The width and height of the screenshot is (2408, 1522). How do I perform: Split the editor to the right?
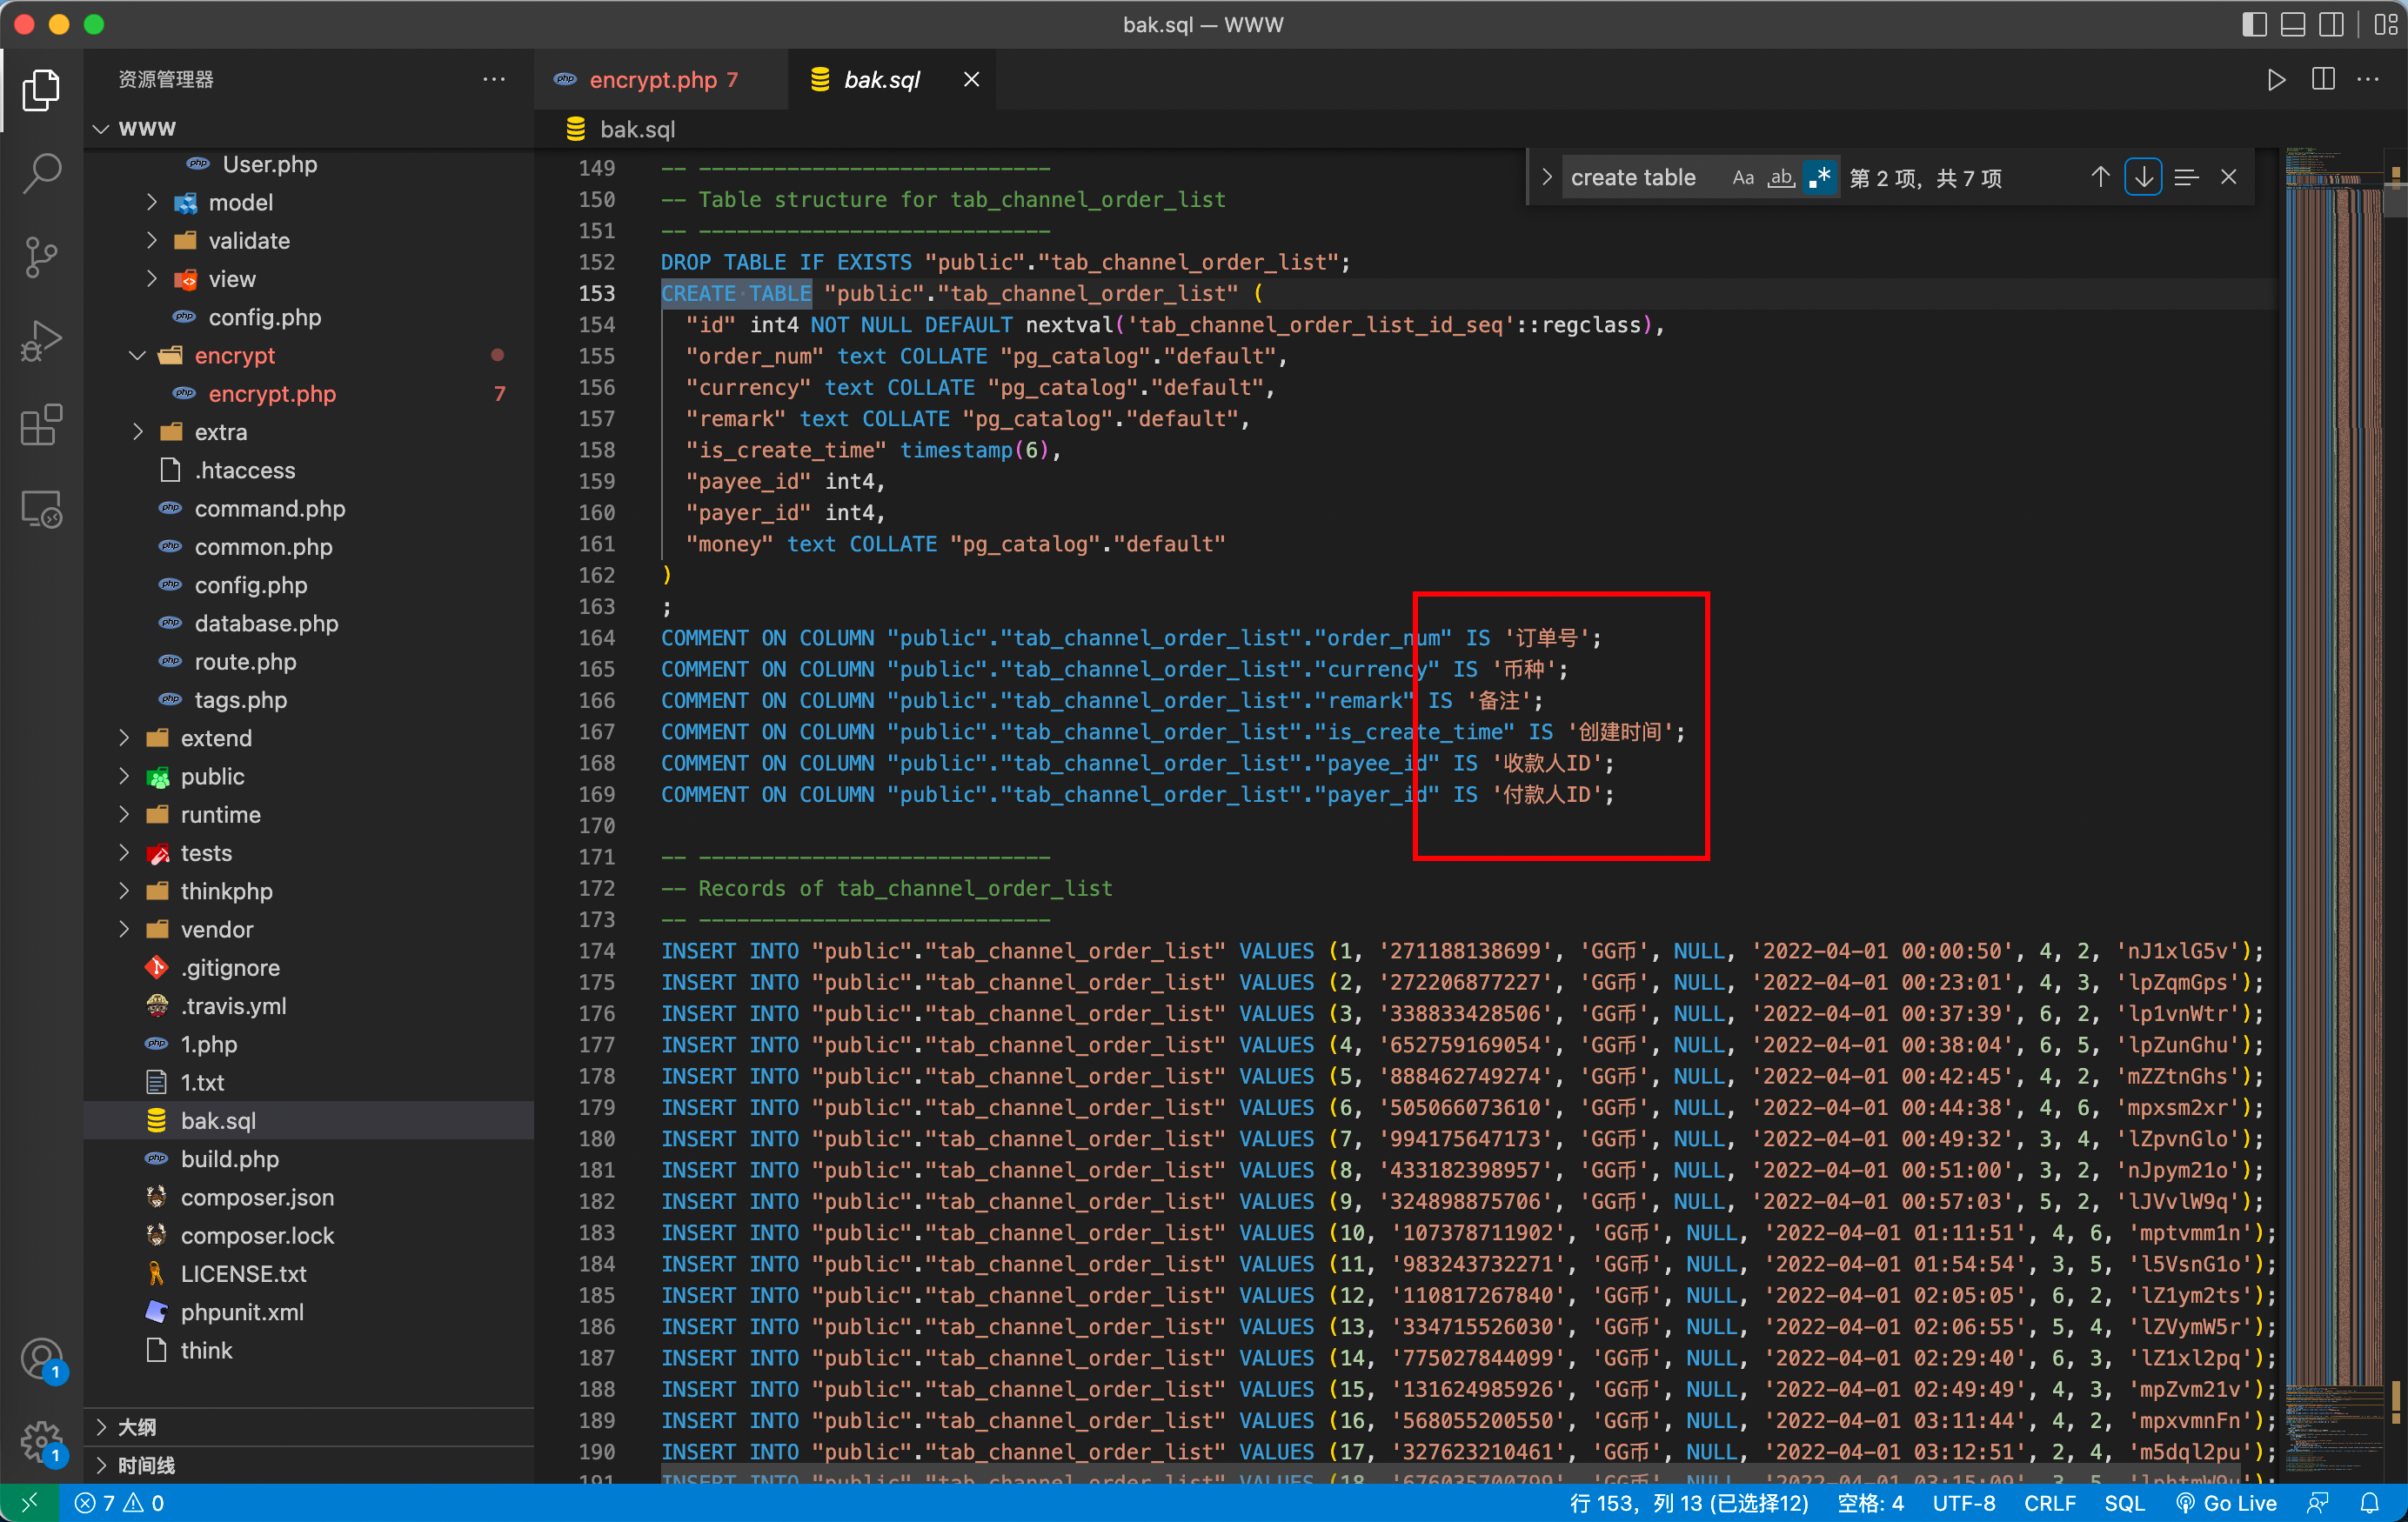pyautogui.click(x=2323, y=80)
